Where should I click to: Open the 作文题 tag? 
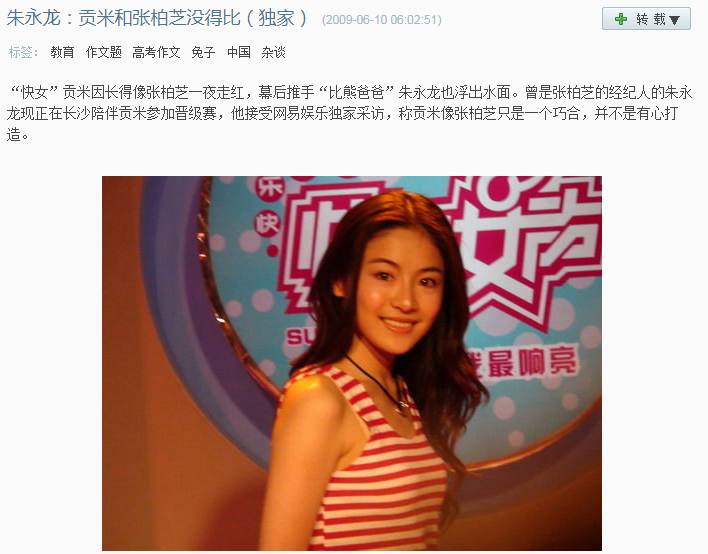point(104,52)
